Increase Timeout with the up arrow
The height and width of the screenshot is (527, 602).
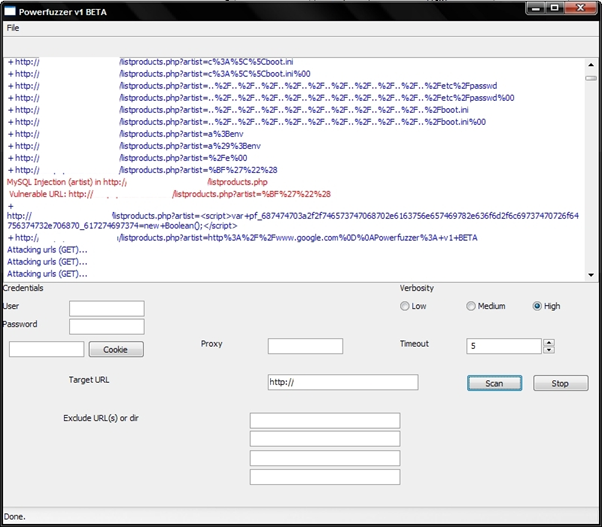coord(548,342)
